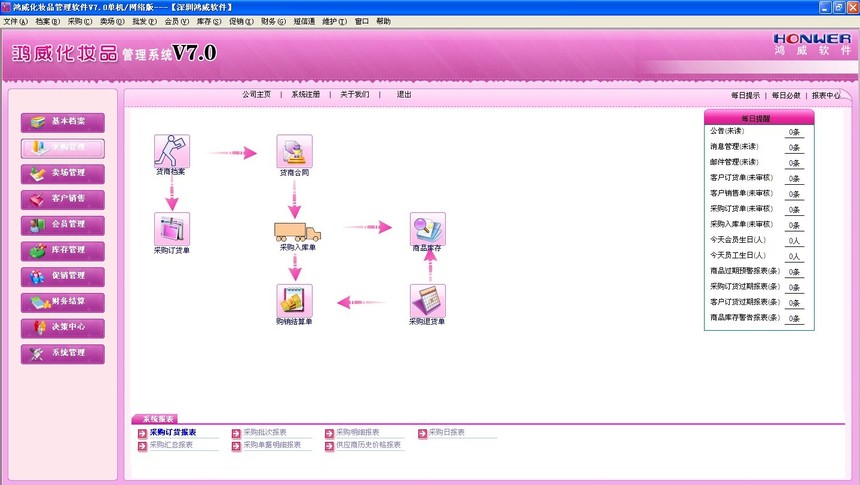Click the 关于我们 link
Screen dimensions: 860x485
pyautogui.click(x=354, y=94)
